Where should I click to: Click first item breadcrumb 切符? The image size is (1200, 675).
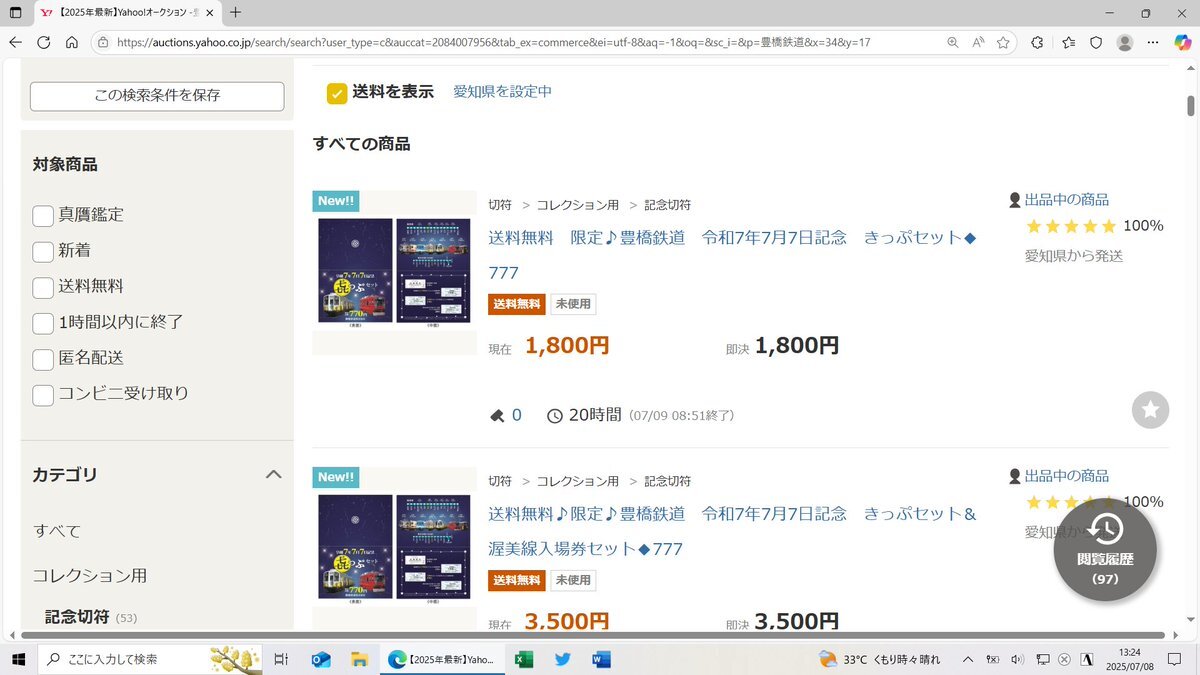pos(500,204)
